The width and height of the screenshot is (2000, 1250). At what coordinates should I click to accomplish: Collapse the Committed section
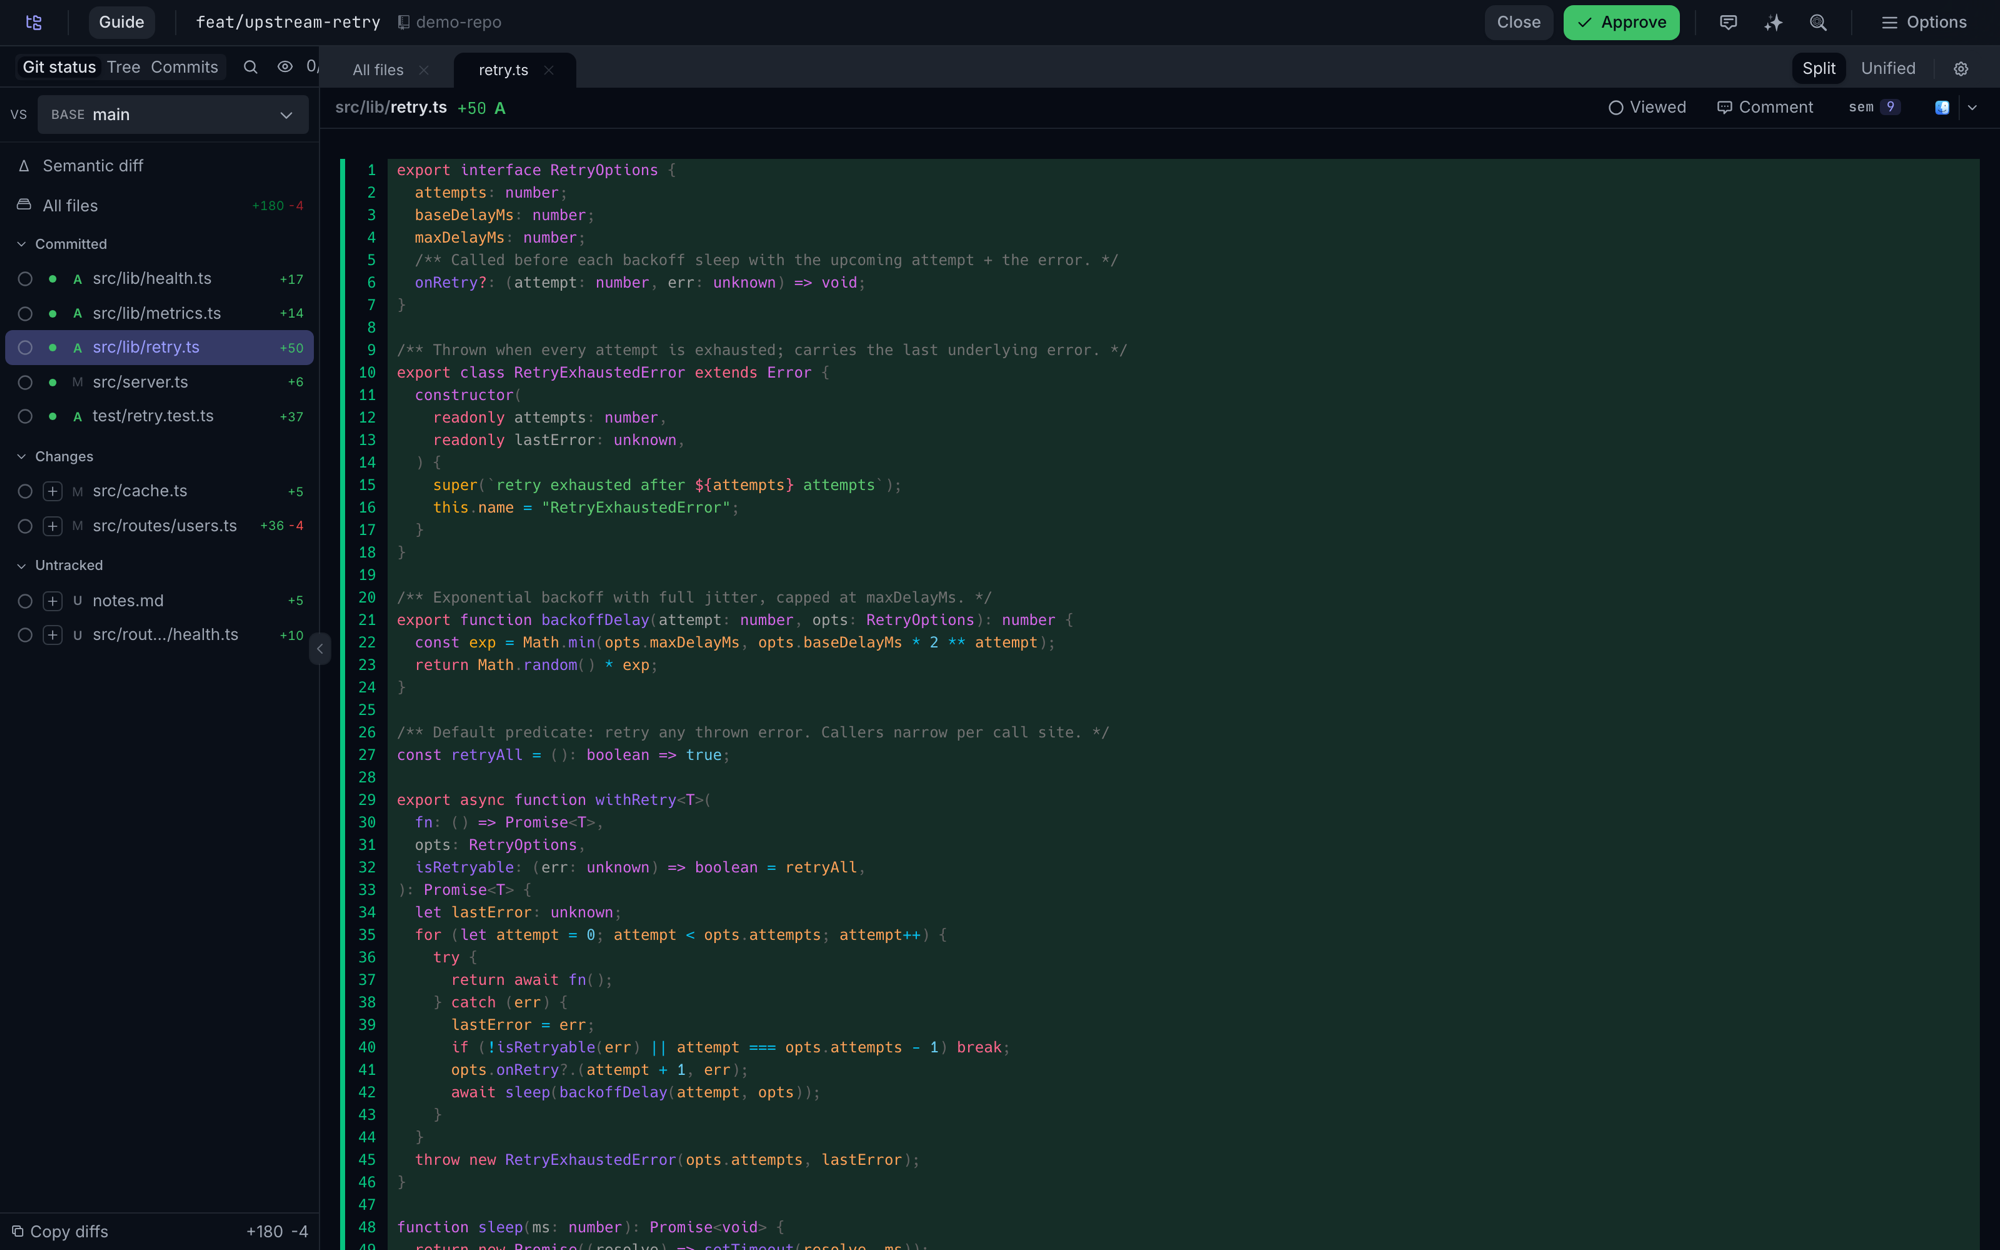[x=21, y=244]
